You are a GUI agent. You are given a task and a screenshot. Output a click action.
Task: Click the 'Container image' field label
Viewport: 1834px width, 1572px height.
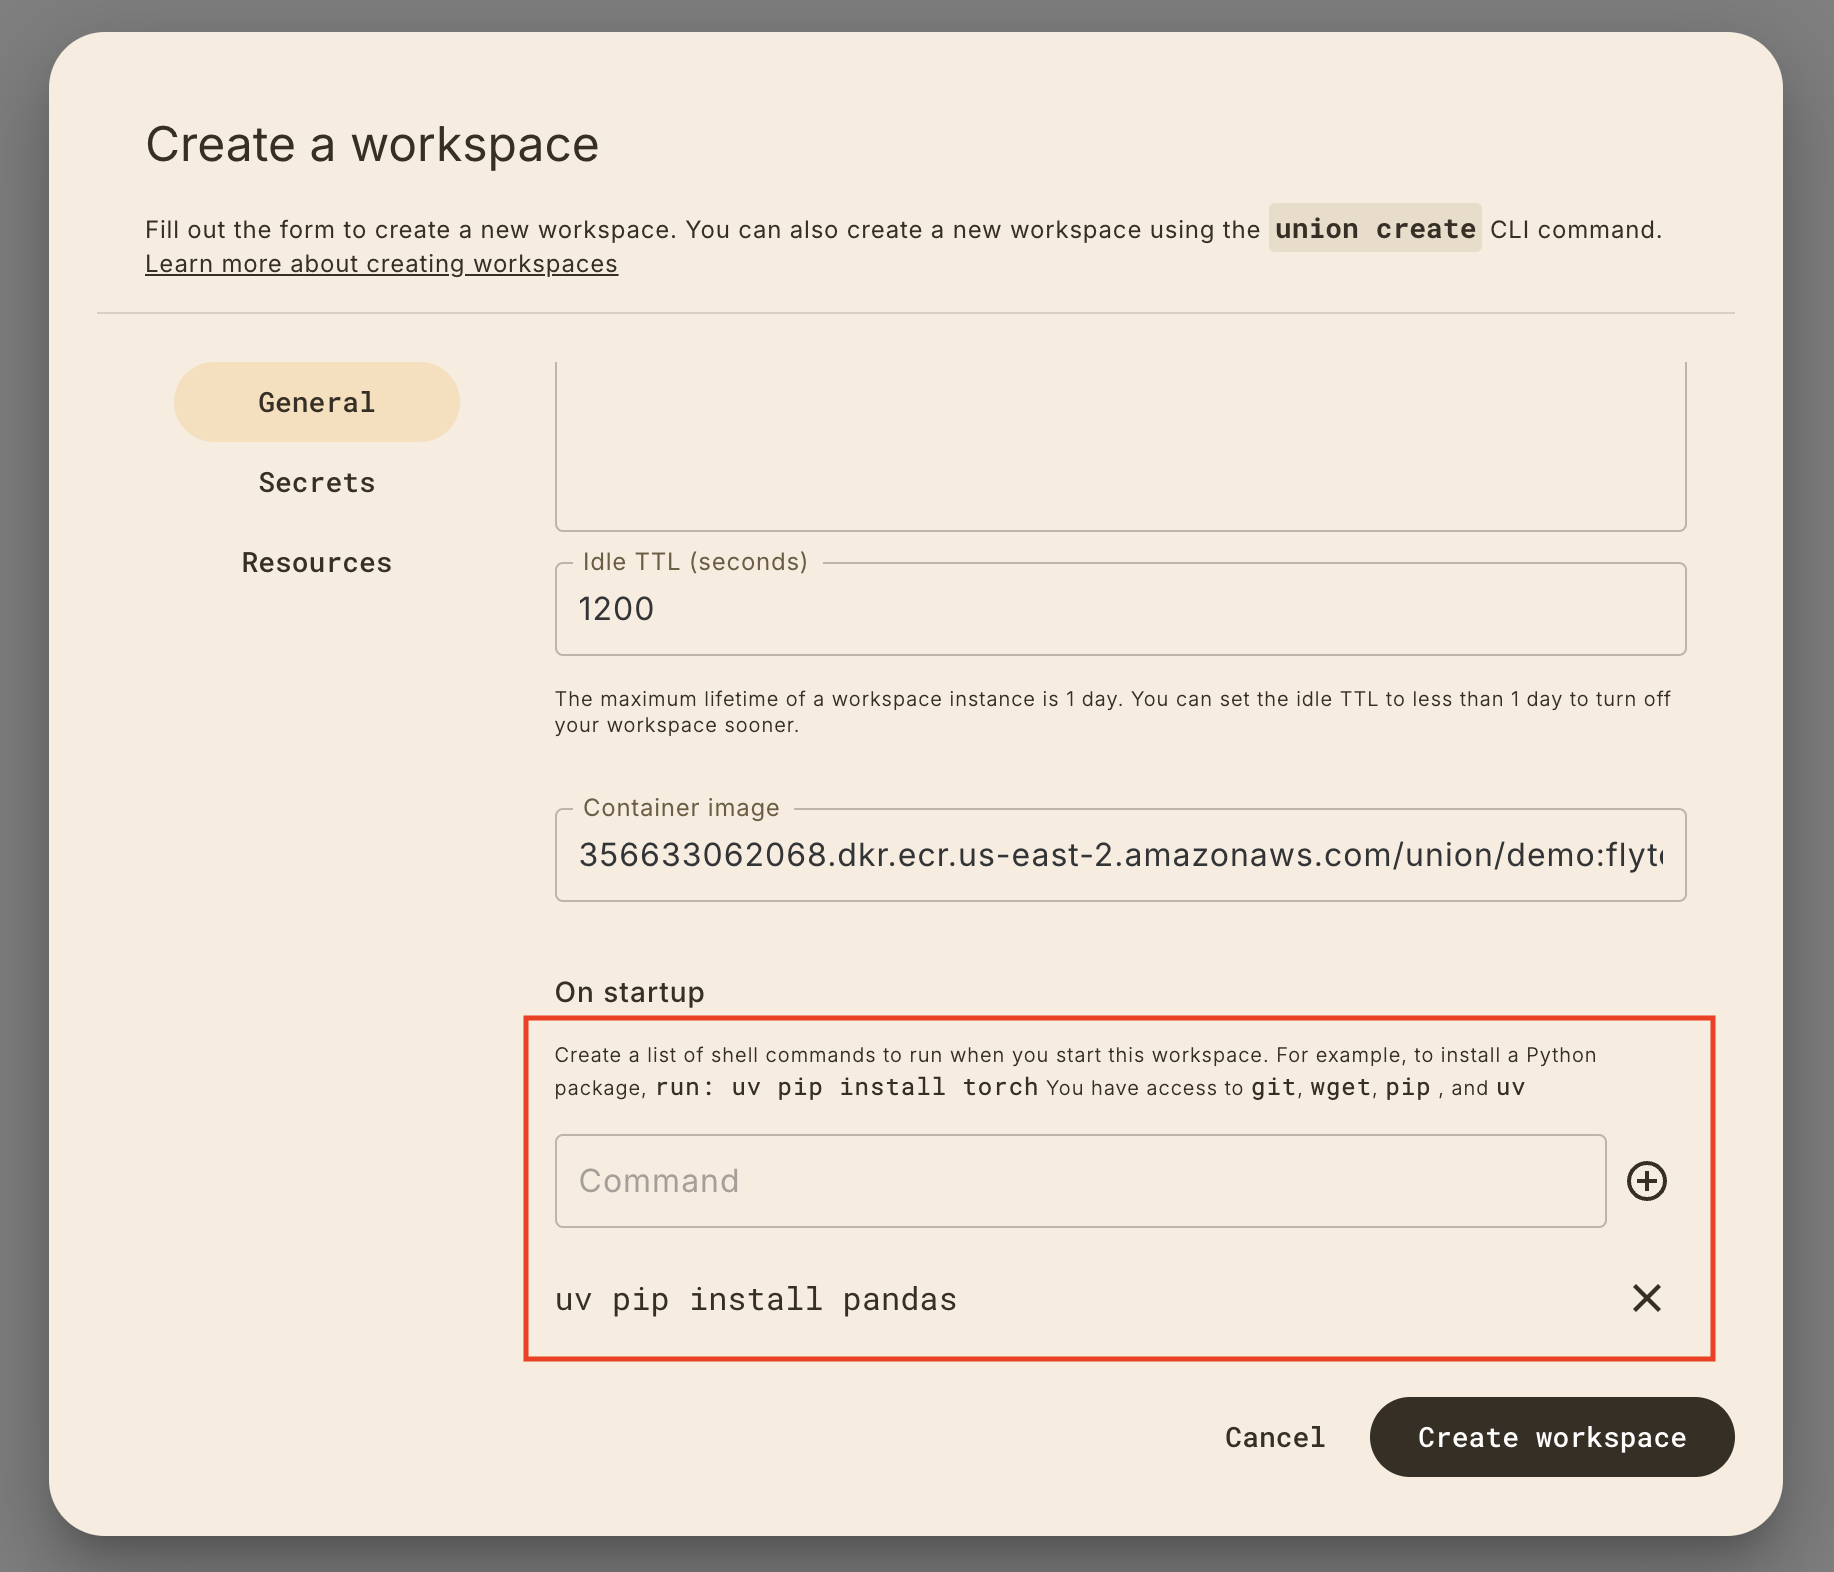pyautogui.click(x=680, y=808)
